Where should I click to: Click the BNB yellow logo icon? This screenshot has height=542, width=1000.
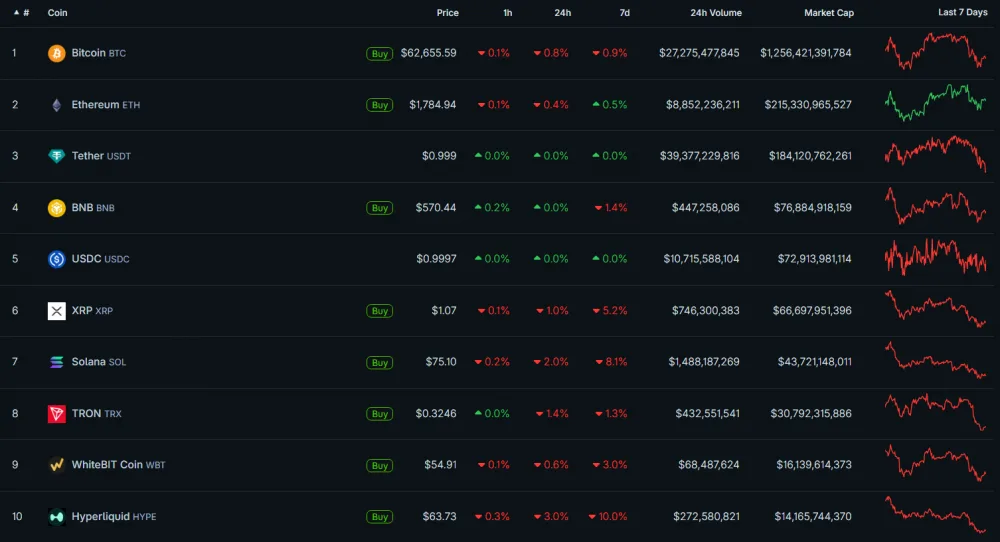coord(56,208)
